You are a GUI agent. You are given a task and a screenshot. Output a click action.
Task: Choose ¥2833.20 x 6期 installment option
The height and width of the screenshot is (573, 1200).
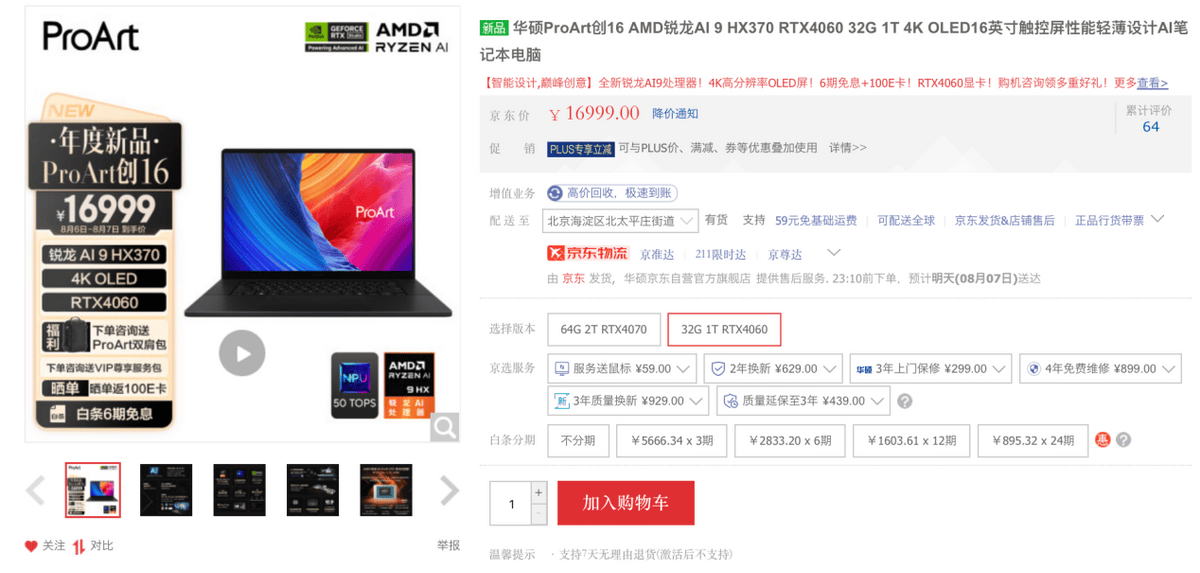790,440
